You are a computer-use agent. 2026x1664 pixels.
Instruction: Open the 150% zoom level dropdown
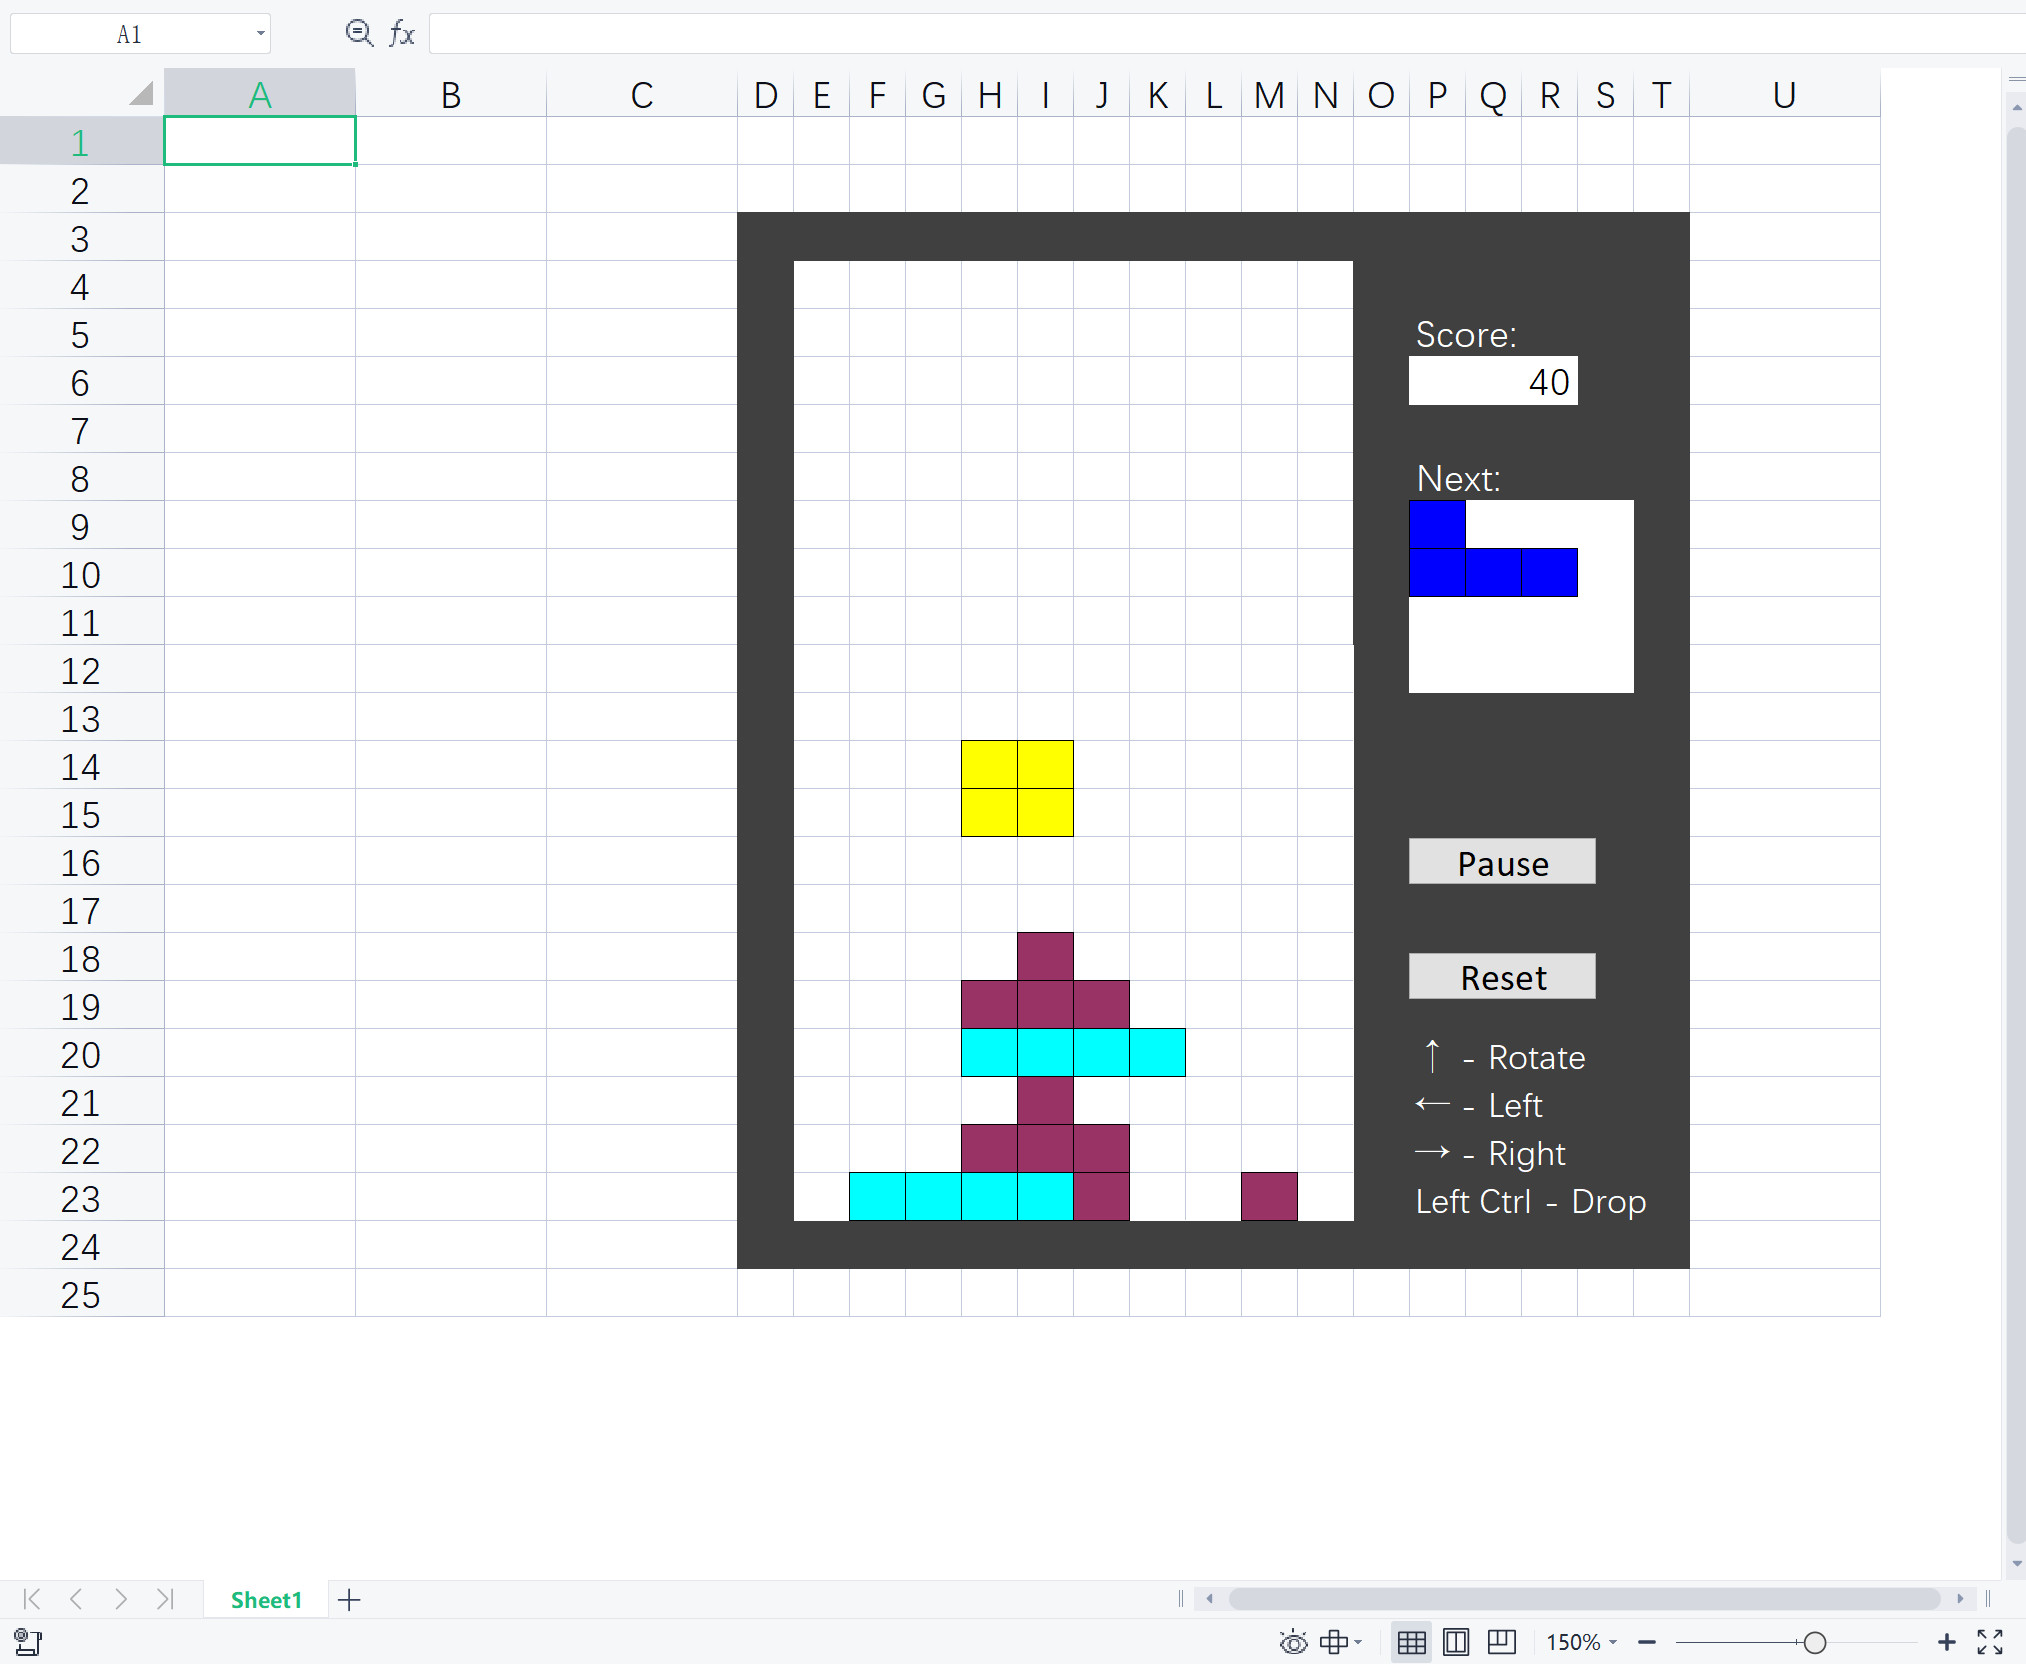point(1581,1642)
